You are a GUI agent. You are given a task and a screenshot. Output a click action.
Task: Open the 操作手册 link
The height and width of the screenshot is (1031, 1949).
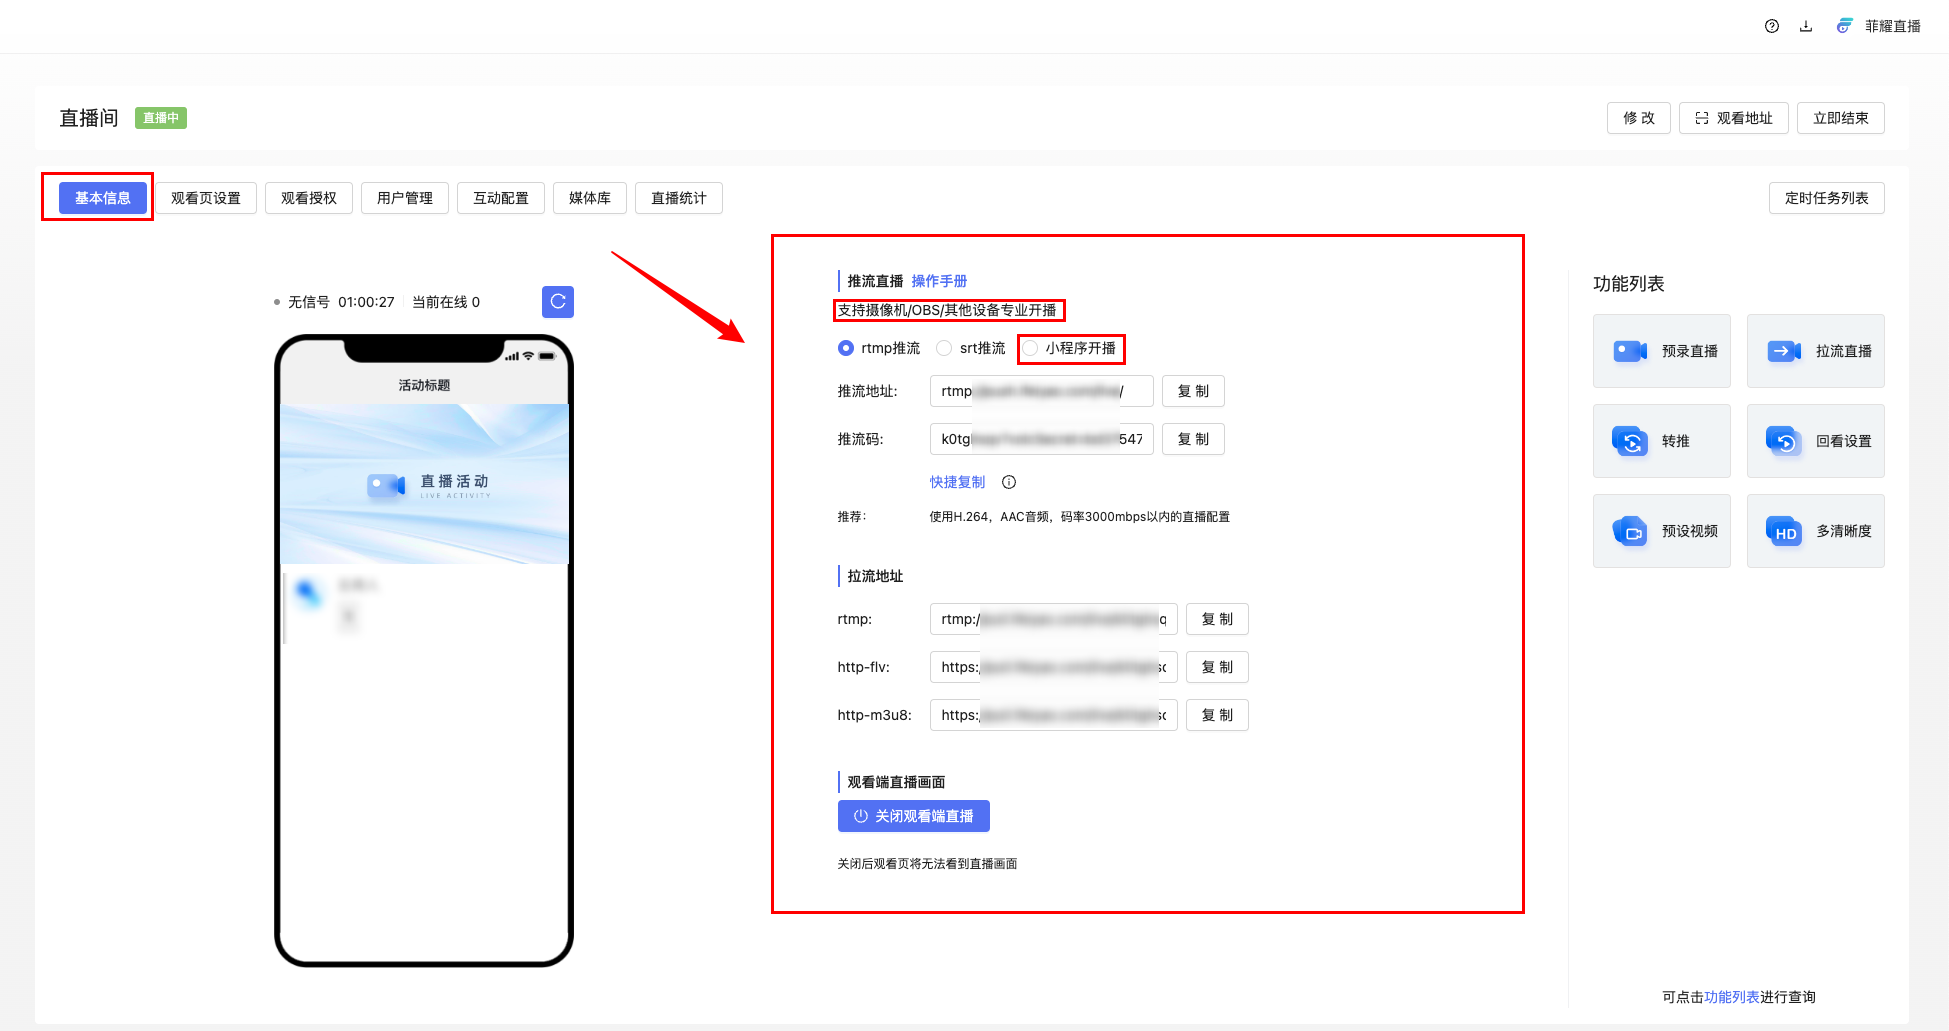[x=939, y=281]
